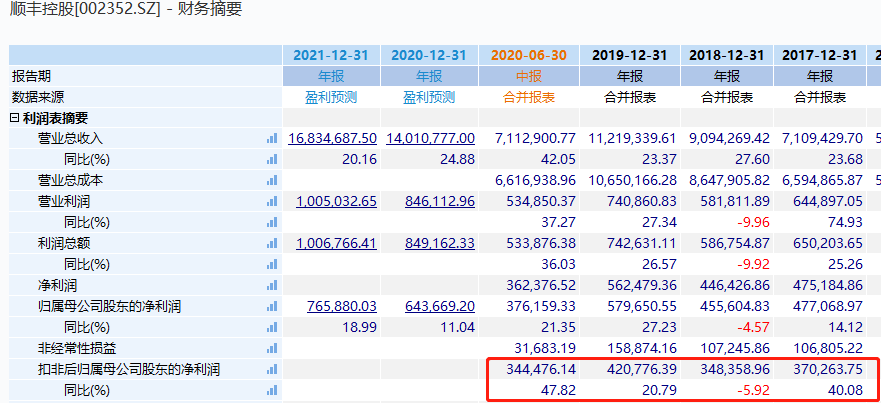Viewport: 881px width, 403px height.
Task: Click negative growth value -4.57
Action: click(x=753, y=327)
